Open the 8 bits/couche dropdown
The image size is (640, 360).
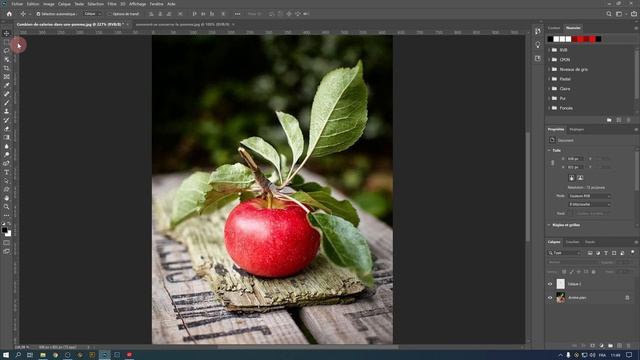pos(590,204)
